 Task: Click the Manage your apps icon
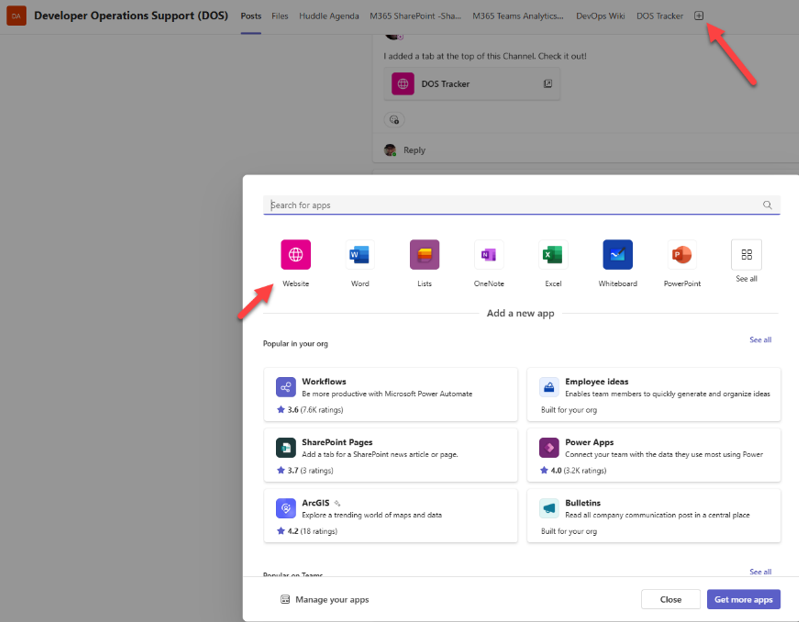point(285,599)
